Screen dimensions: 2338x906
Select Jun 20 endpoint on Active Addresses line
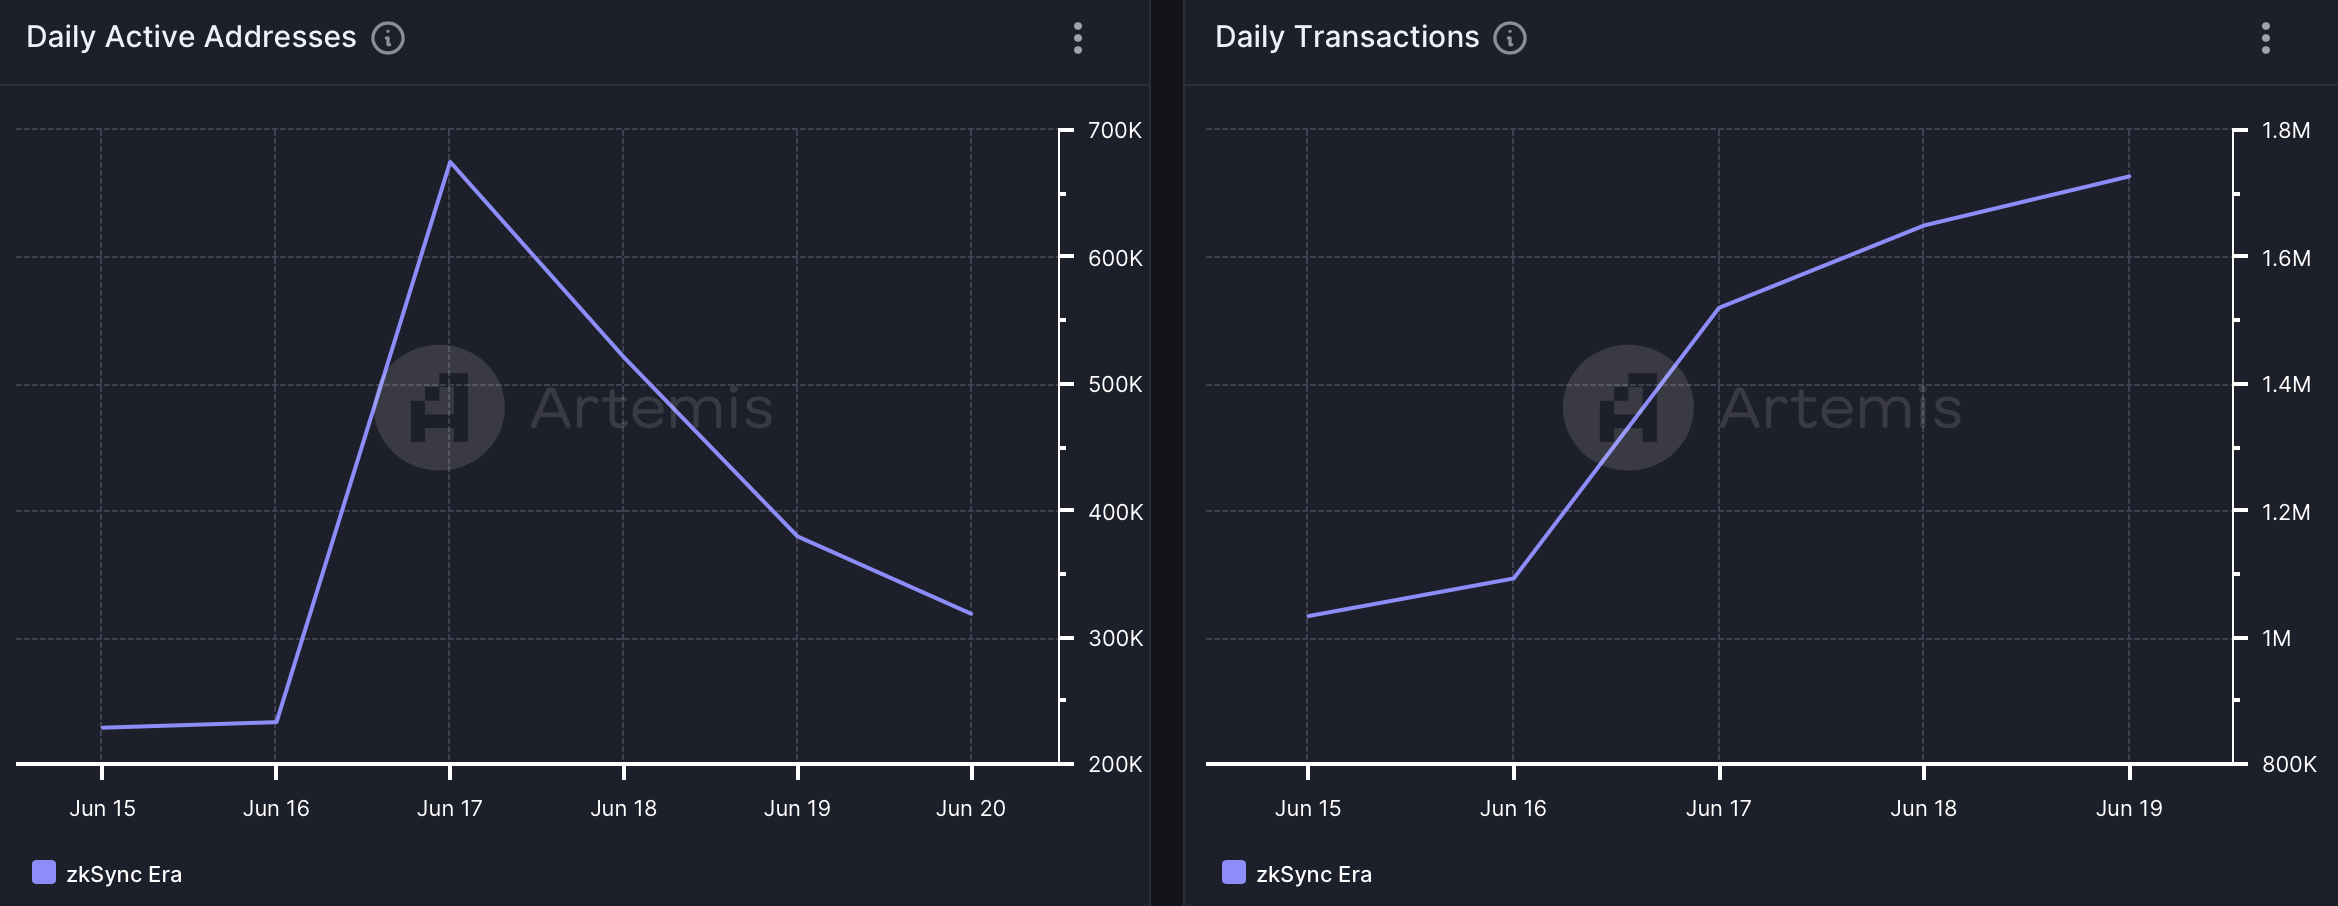971,613
